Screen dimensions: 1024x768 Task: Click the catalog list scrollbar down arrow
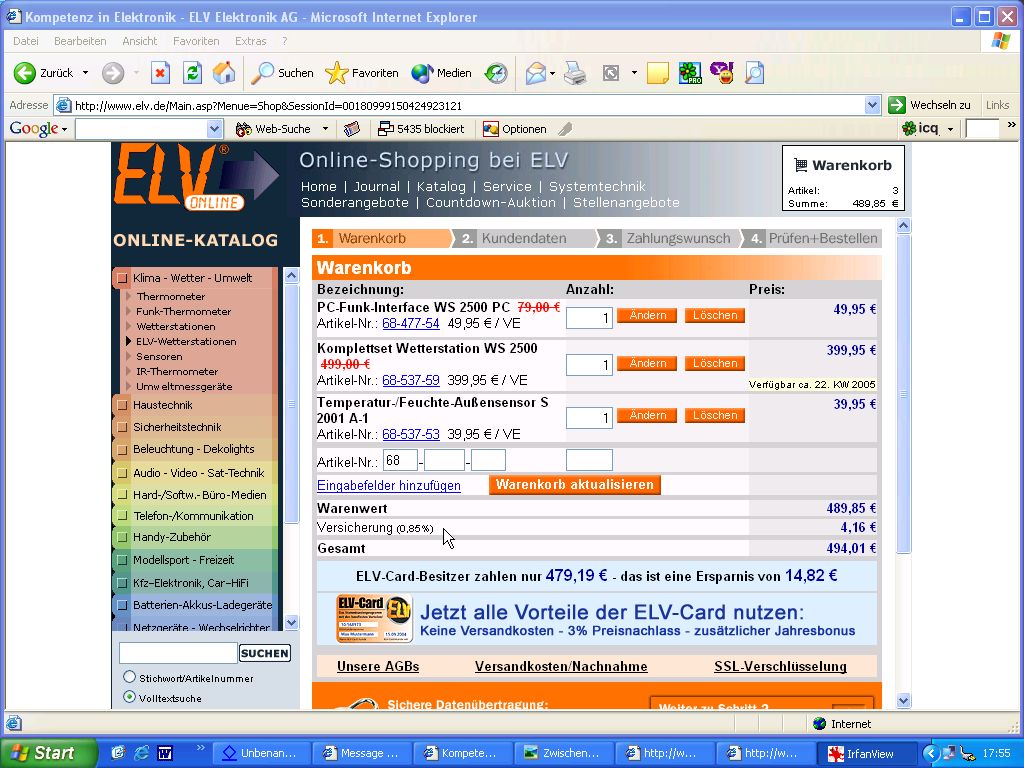(291, 622)
